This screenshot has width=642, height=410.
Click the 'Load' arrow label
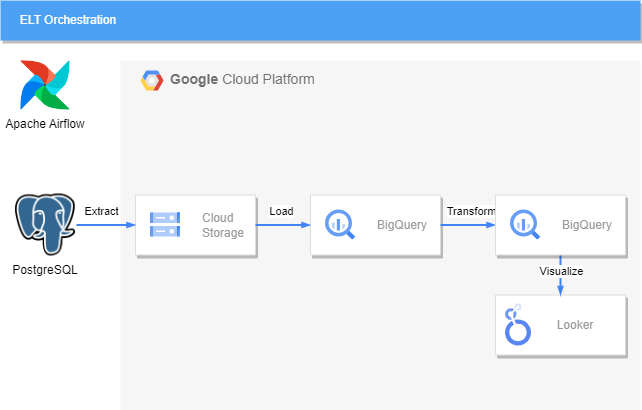pos(281,211)
